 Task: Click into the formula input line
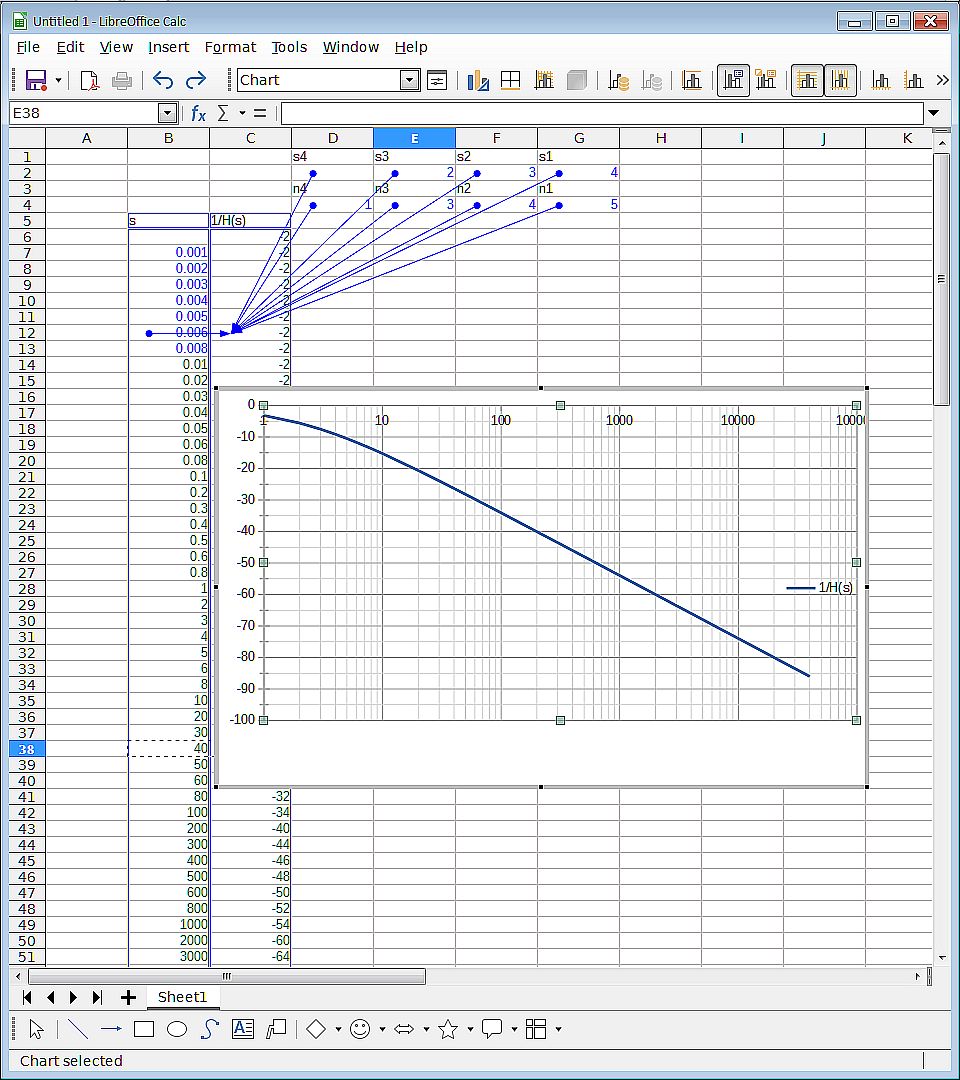pos(602,113)
